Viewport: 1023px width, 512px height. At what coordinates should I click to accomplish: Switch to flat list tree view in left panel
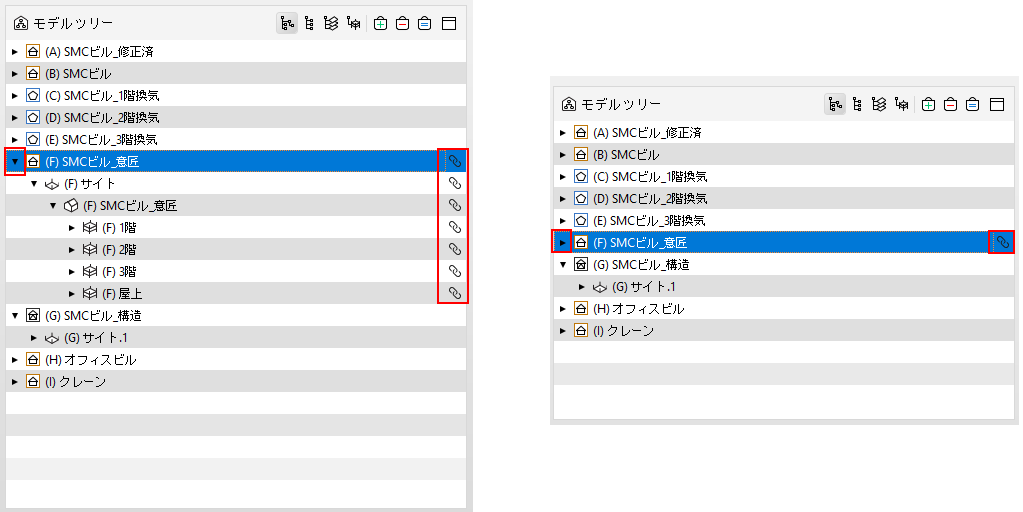pyautogui.click(x=309, y=23)
